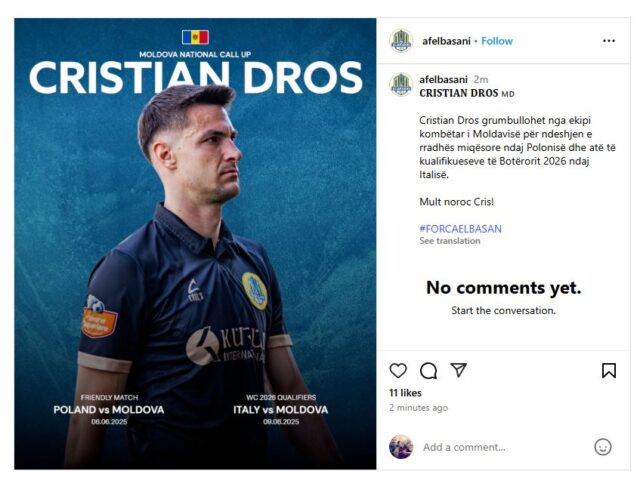Screen dimensions: 640x493
Task: Click the Moldova flag in the image
Action: pos(195,37)
